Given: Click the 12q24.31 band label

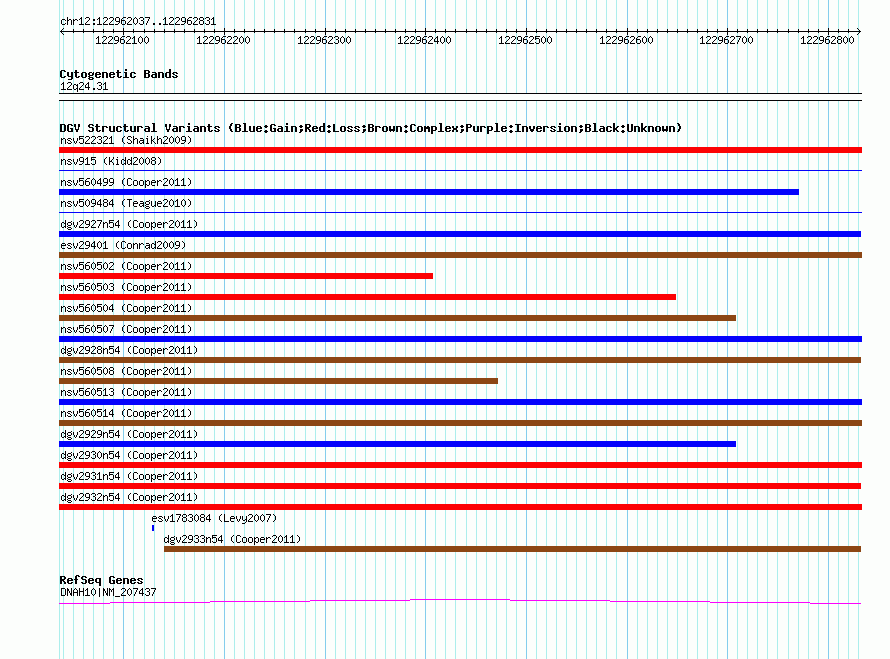Looking at the screenshot, I should coord(84,86).
